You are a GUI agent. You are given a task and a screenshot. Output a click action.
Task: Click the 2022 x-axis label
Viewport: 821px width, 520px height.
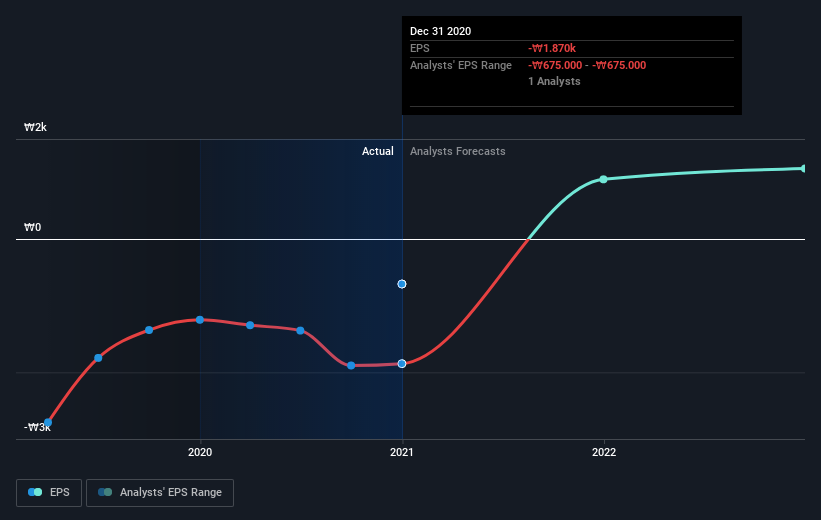(x=604, y=452)
